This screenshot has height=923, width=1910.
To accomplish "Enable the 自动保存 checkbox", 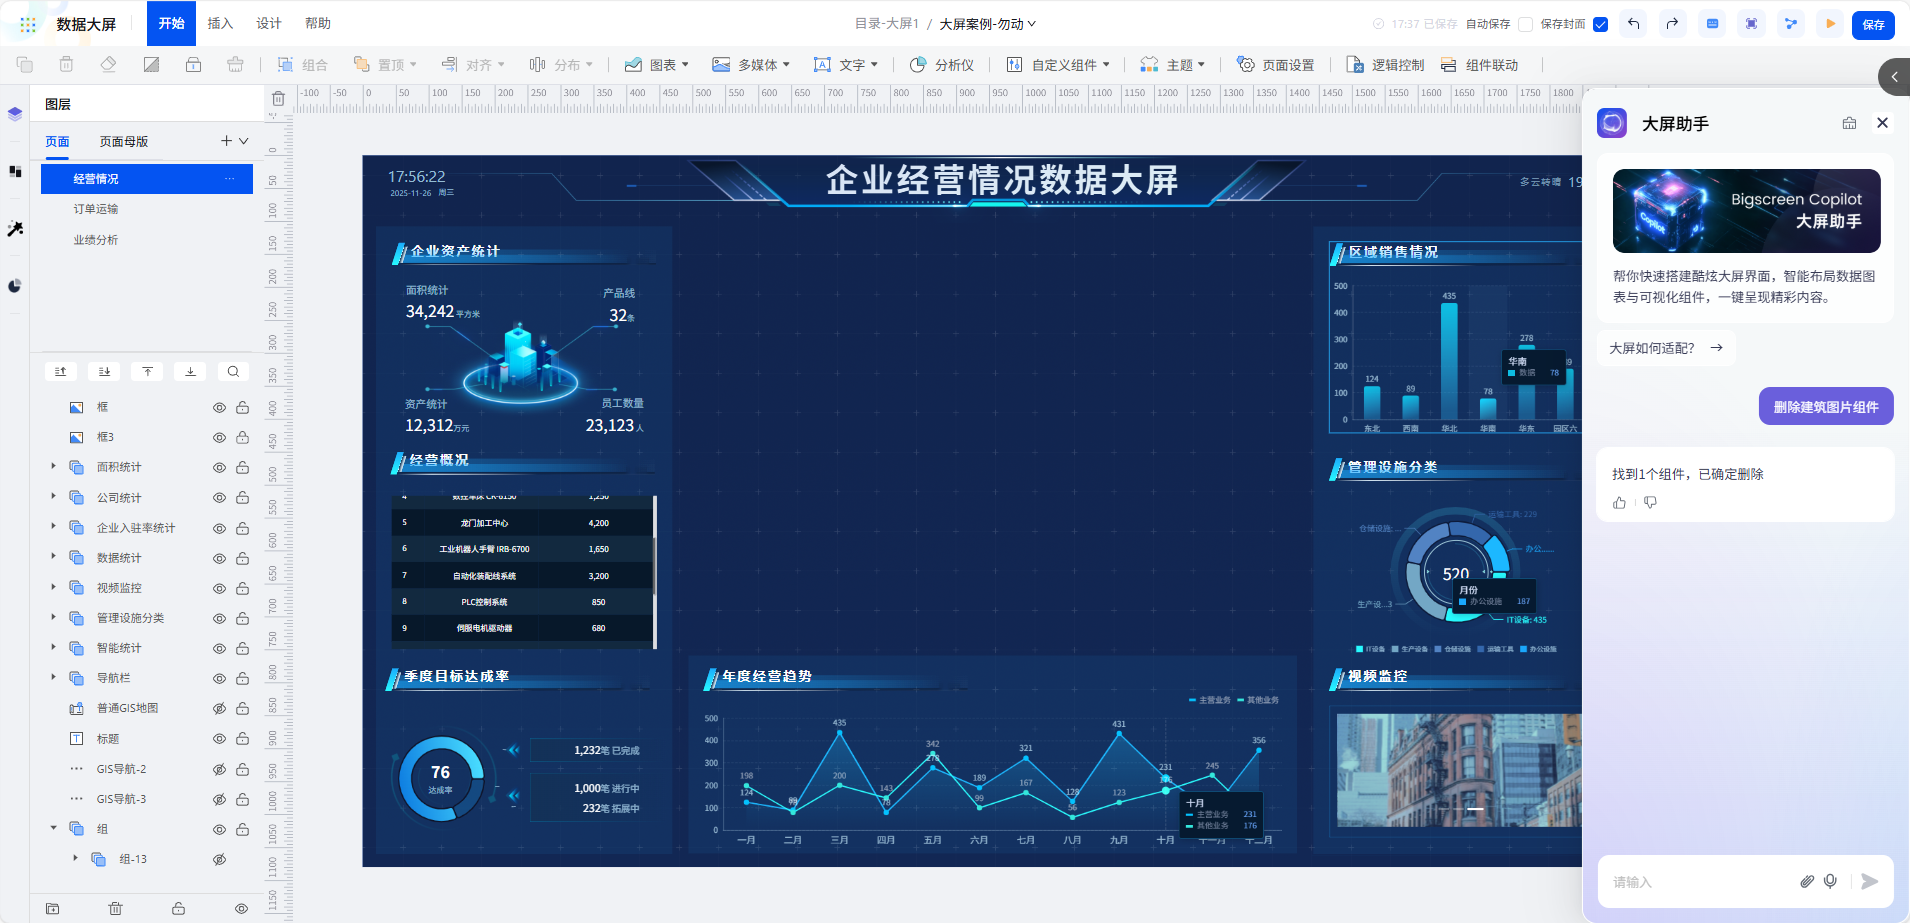I will tap(1525, 24).
